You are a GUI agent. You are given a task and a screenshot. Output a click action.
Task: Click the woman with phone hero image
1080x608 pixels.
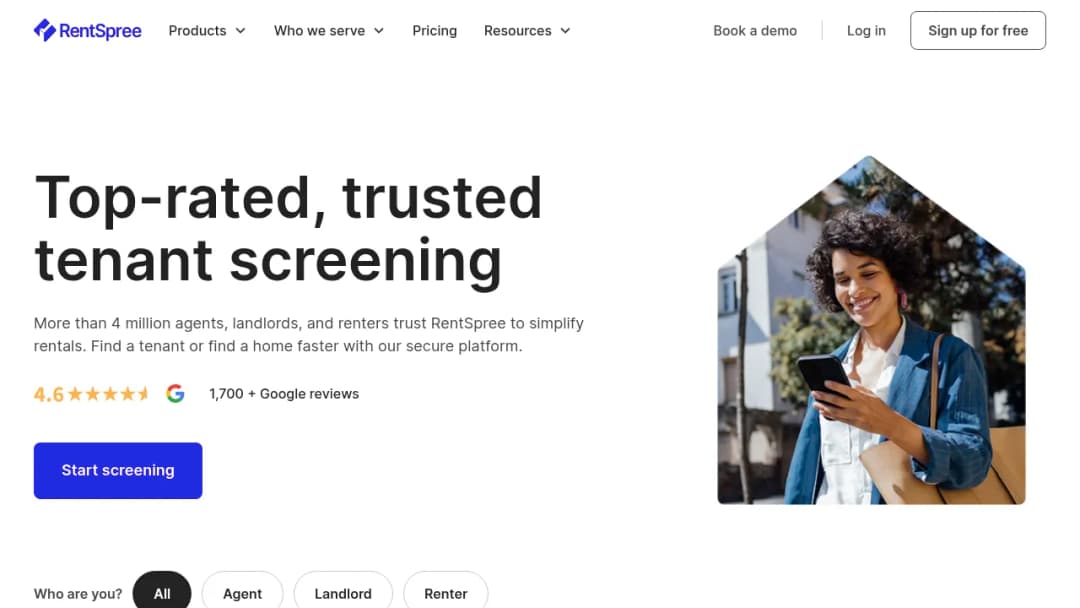[x=871, y=330]
